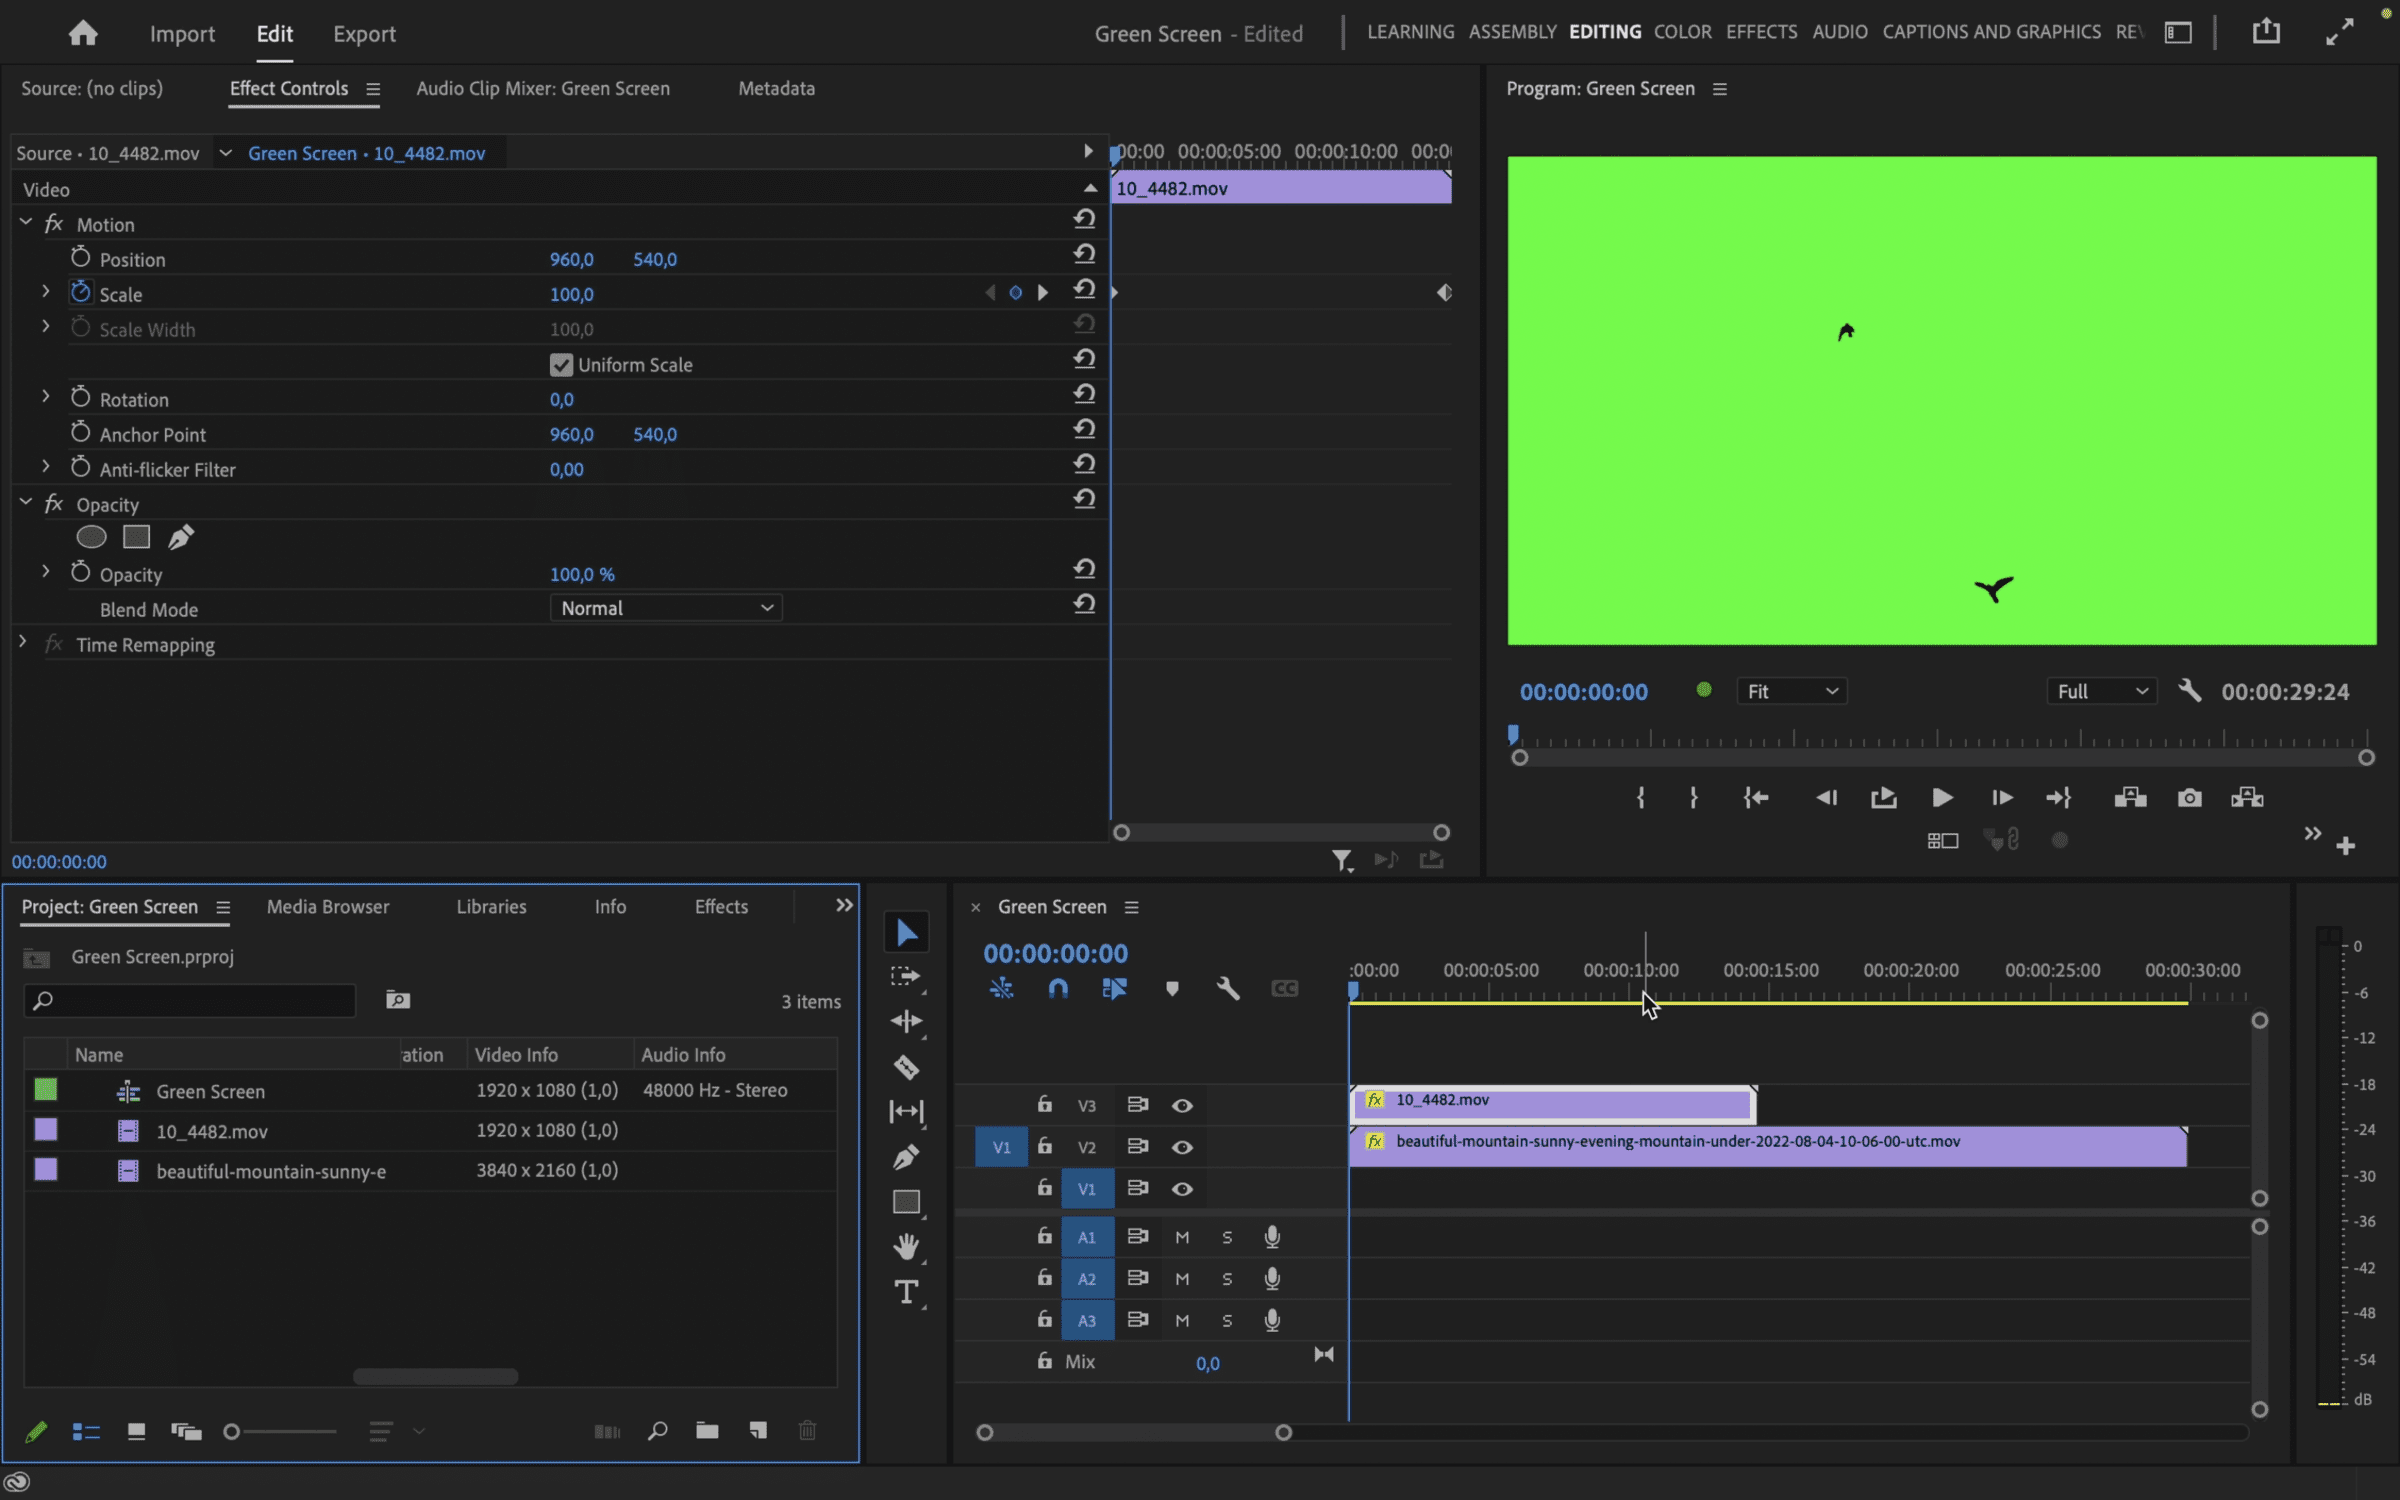2400x1500 pixels.
Task: Toggle the Motion effect fx switch
Action: pos(54,224)
